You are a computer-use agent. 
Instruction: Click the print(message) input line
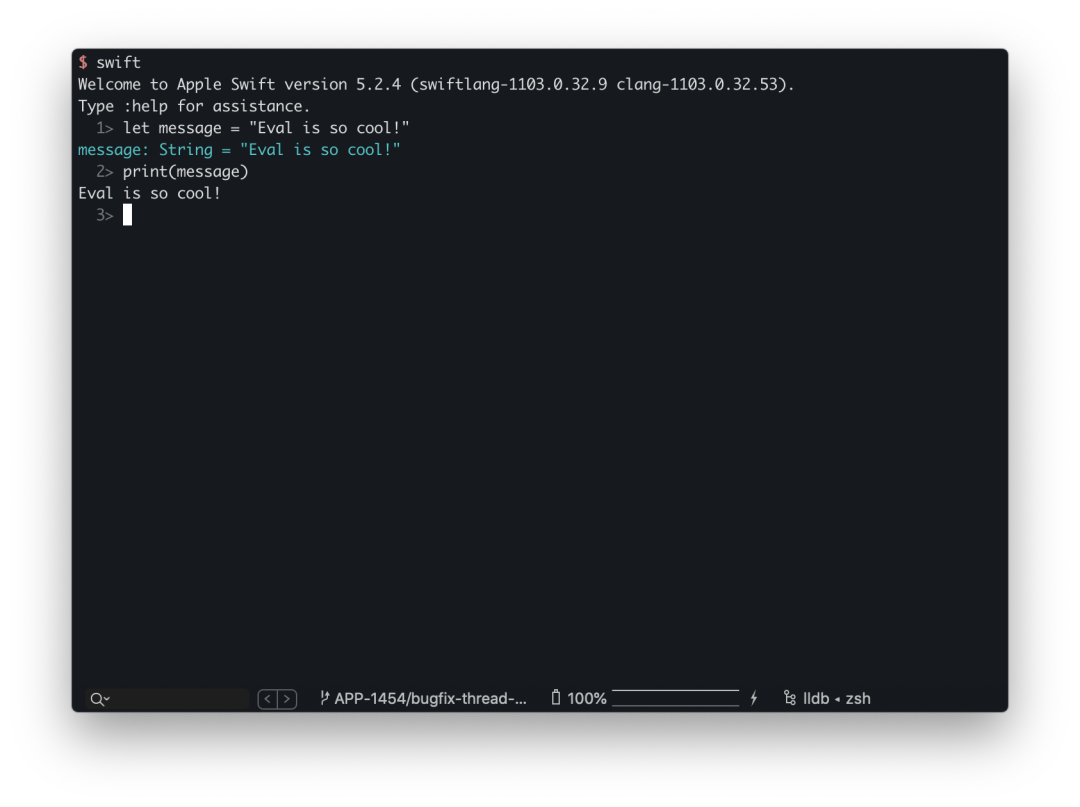pyautogui.click(x=185, y=172)
